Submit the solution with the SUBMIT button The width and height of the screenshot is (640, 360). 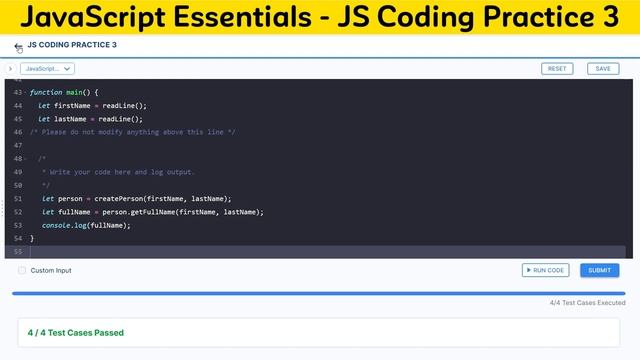coord(600,270)
